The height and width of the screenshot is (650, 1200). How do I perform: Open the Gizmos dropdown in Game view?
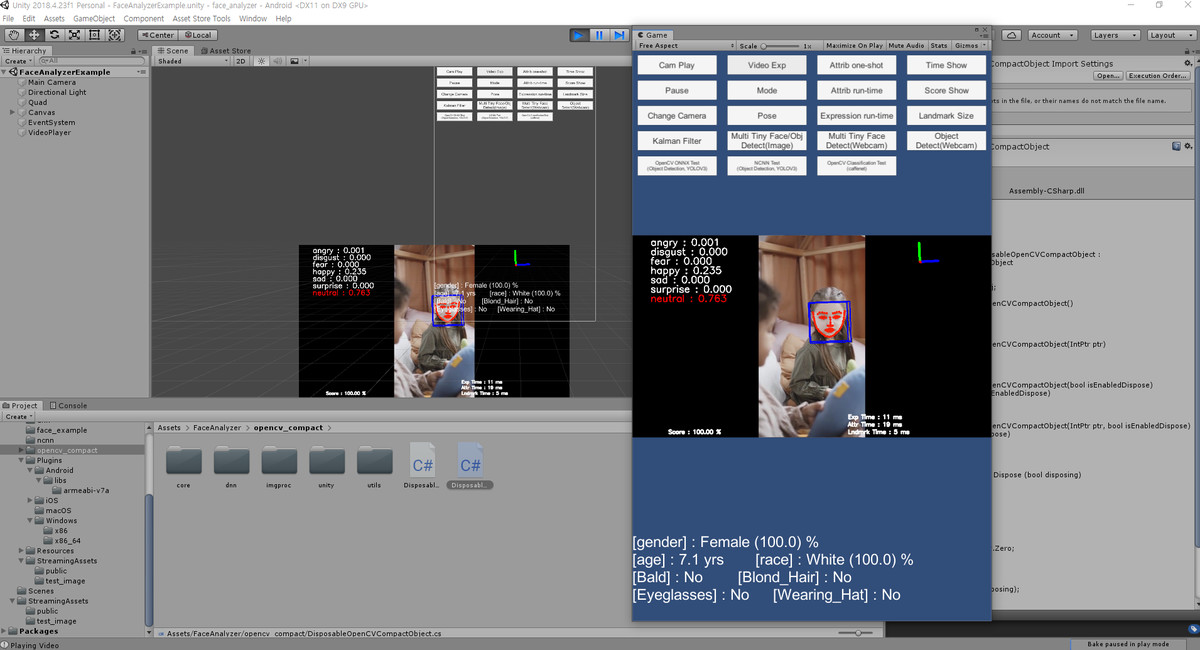pyautogui.click(x=970, y=46)
